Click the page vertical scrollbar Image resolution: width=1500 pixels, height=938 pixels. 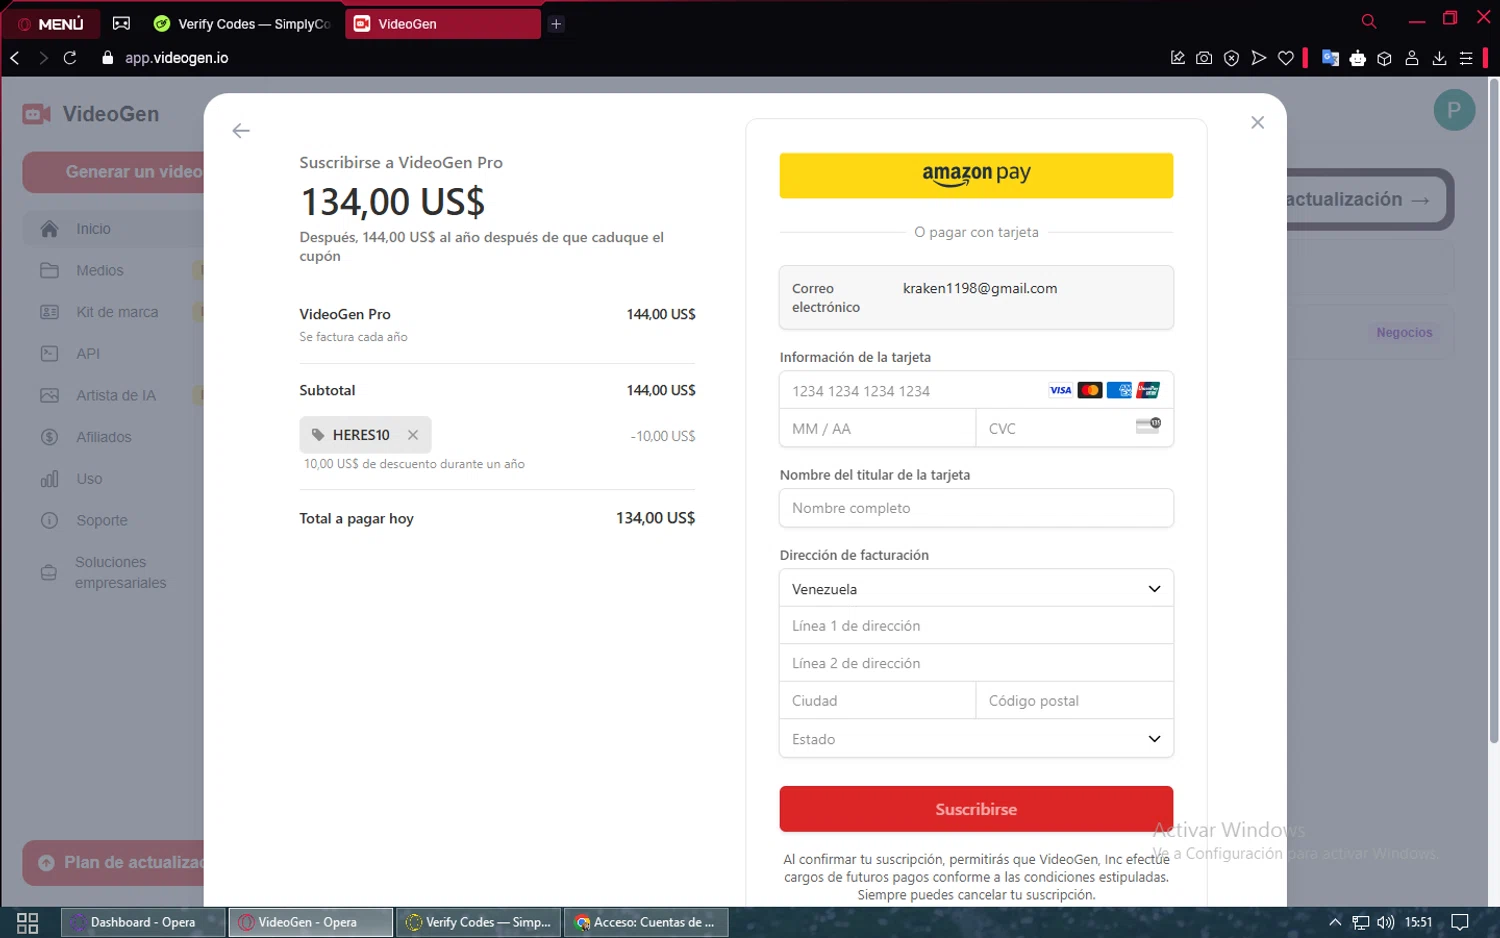tap(1494, 410)
